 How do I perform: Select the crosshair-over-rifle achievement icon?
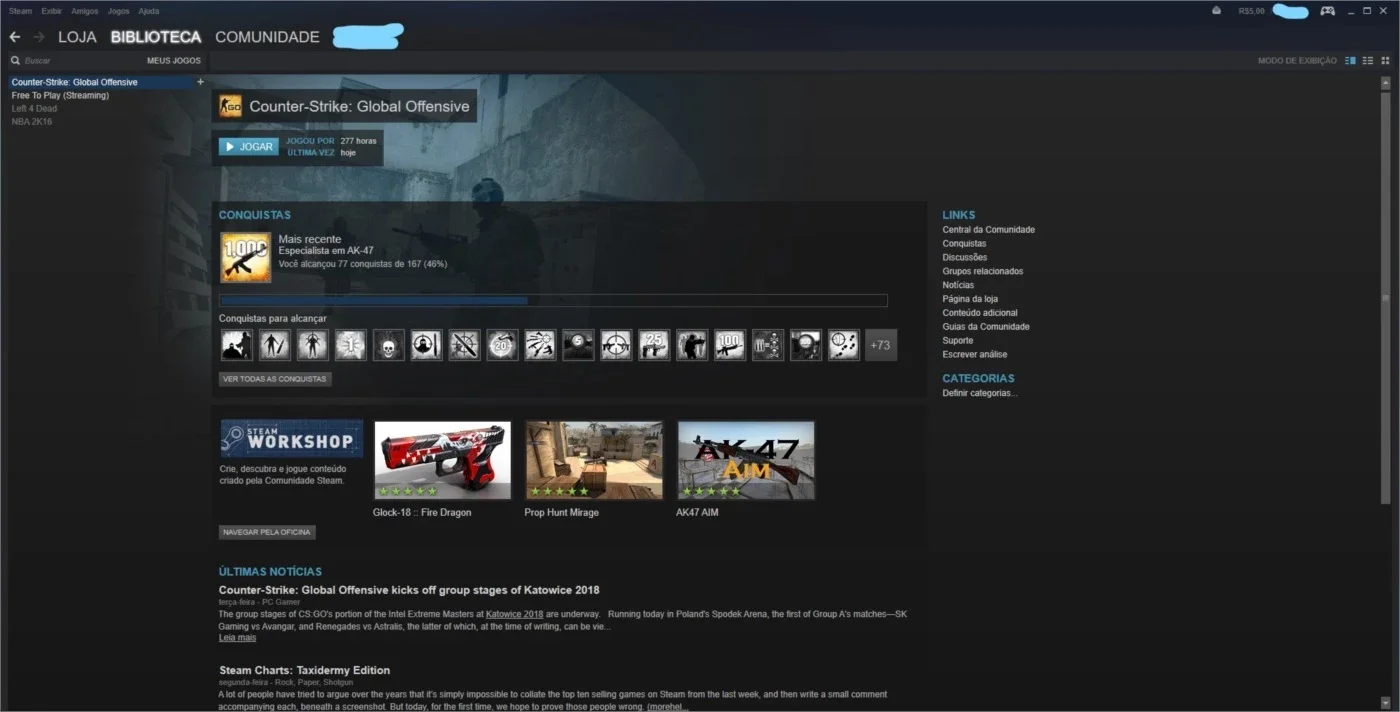click(616, 345)
